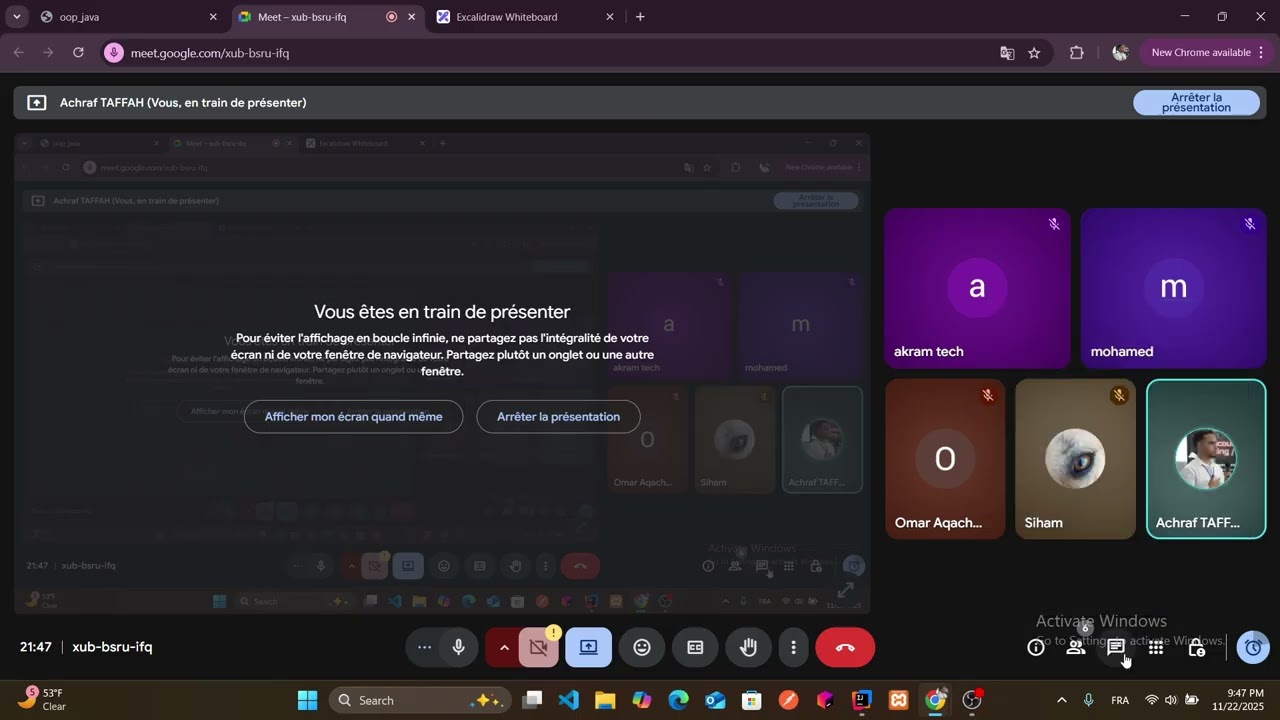Select Omar Aqach... participant tile
1280x720 pixels.
(945, 459)
